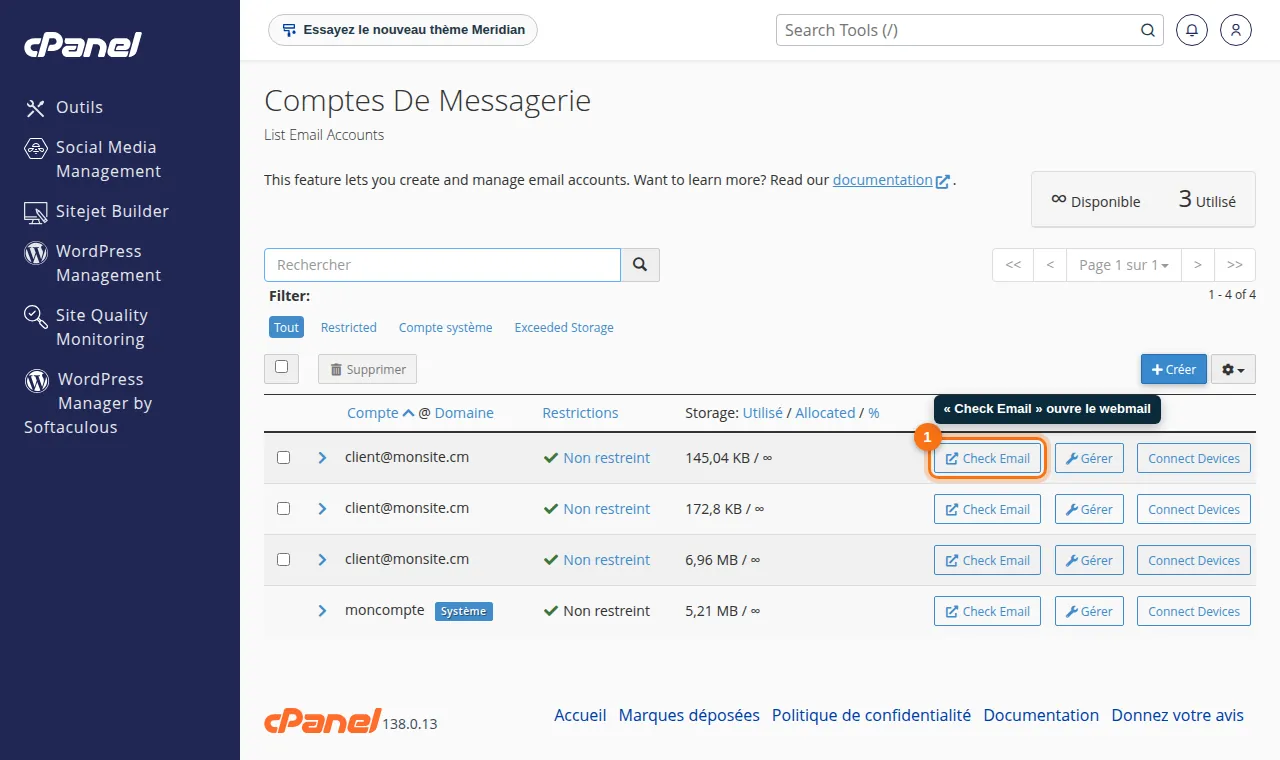Sort accounts by Restrictions column
This screenshot has width=1280, height=760.
coord(580,413)
